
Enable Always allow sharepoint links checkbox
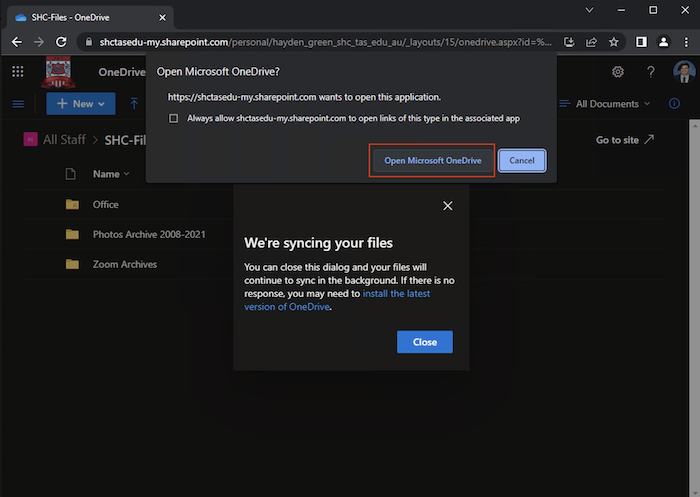175,118
